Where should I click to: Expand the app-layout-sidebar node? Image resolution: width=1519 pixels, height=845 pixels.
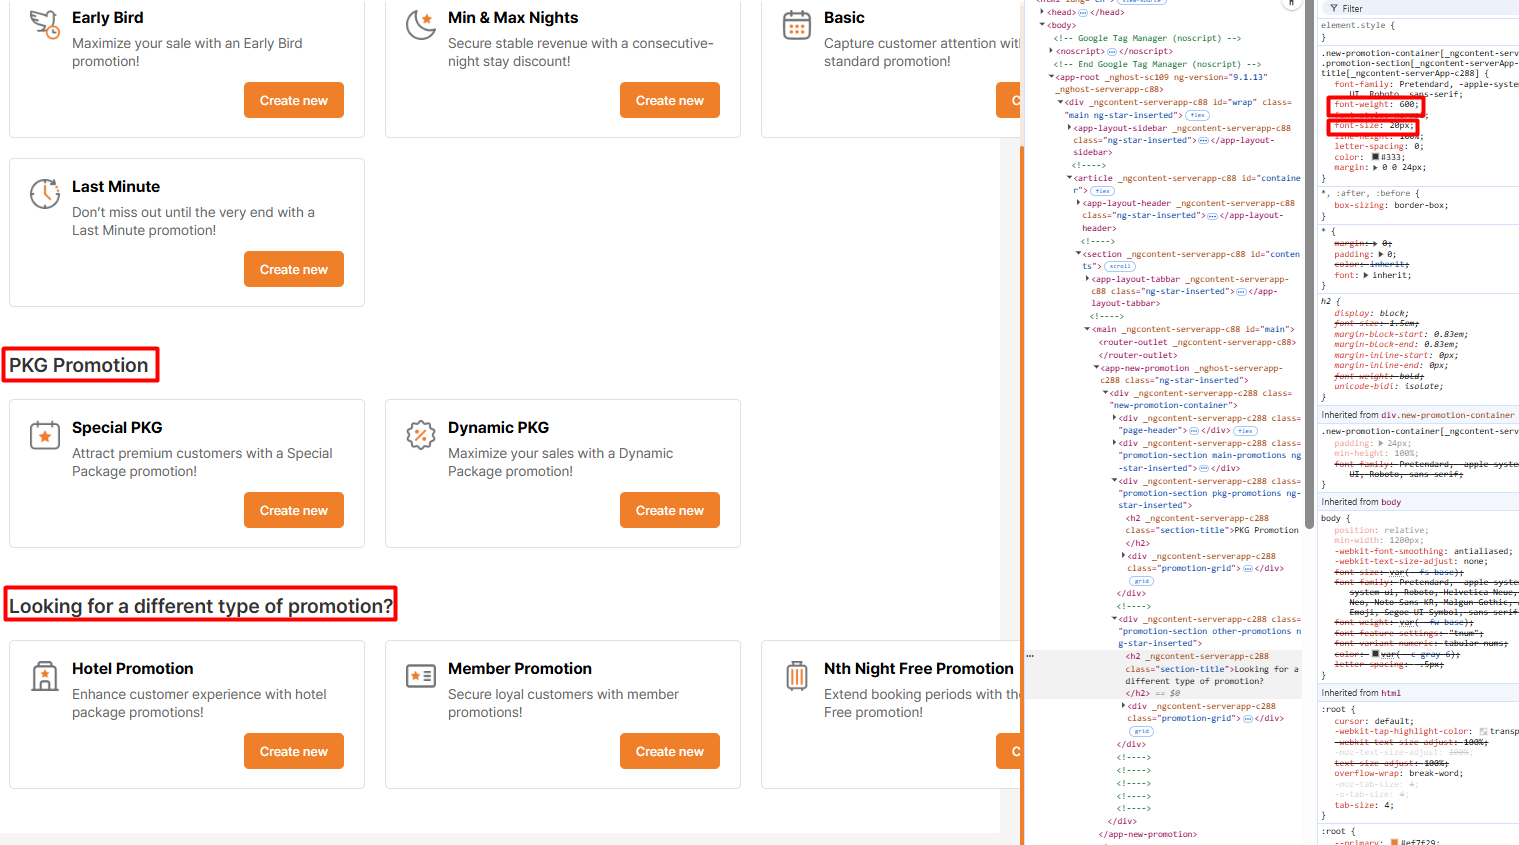1070,128
